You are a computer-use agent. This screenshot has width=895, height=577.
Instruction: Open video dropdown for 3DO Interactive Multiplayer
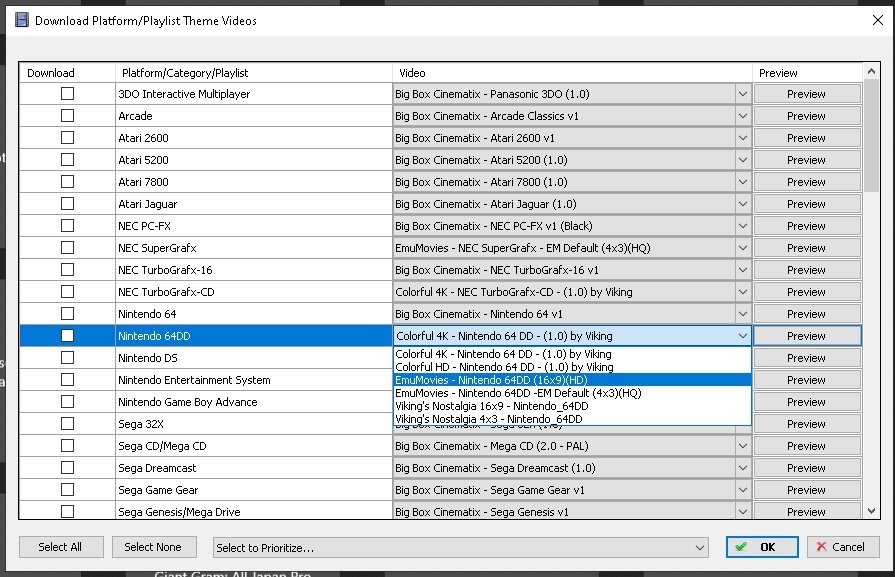tap(743, 94)
